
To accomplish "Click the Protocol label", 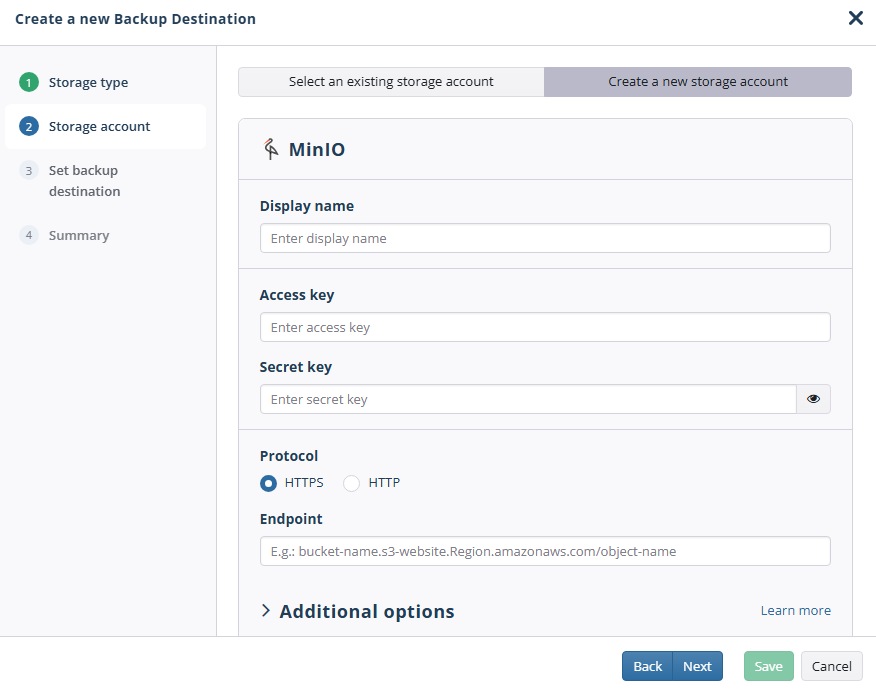I will click(x=289, y=456).
